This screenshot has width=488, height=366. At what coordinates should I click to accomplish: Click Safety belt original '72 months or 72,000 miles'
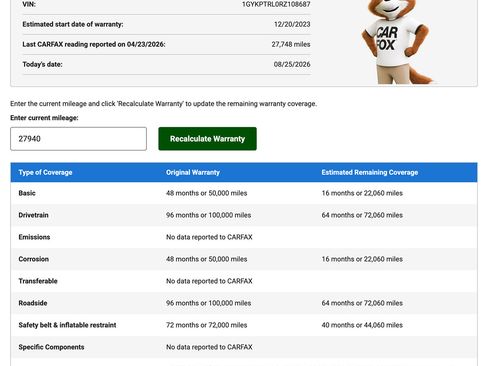207,325
